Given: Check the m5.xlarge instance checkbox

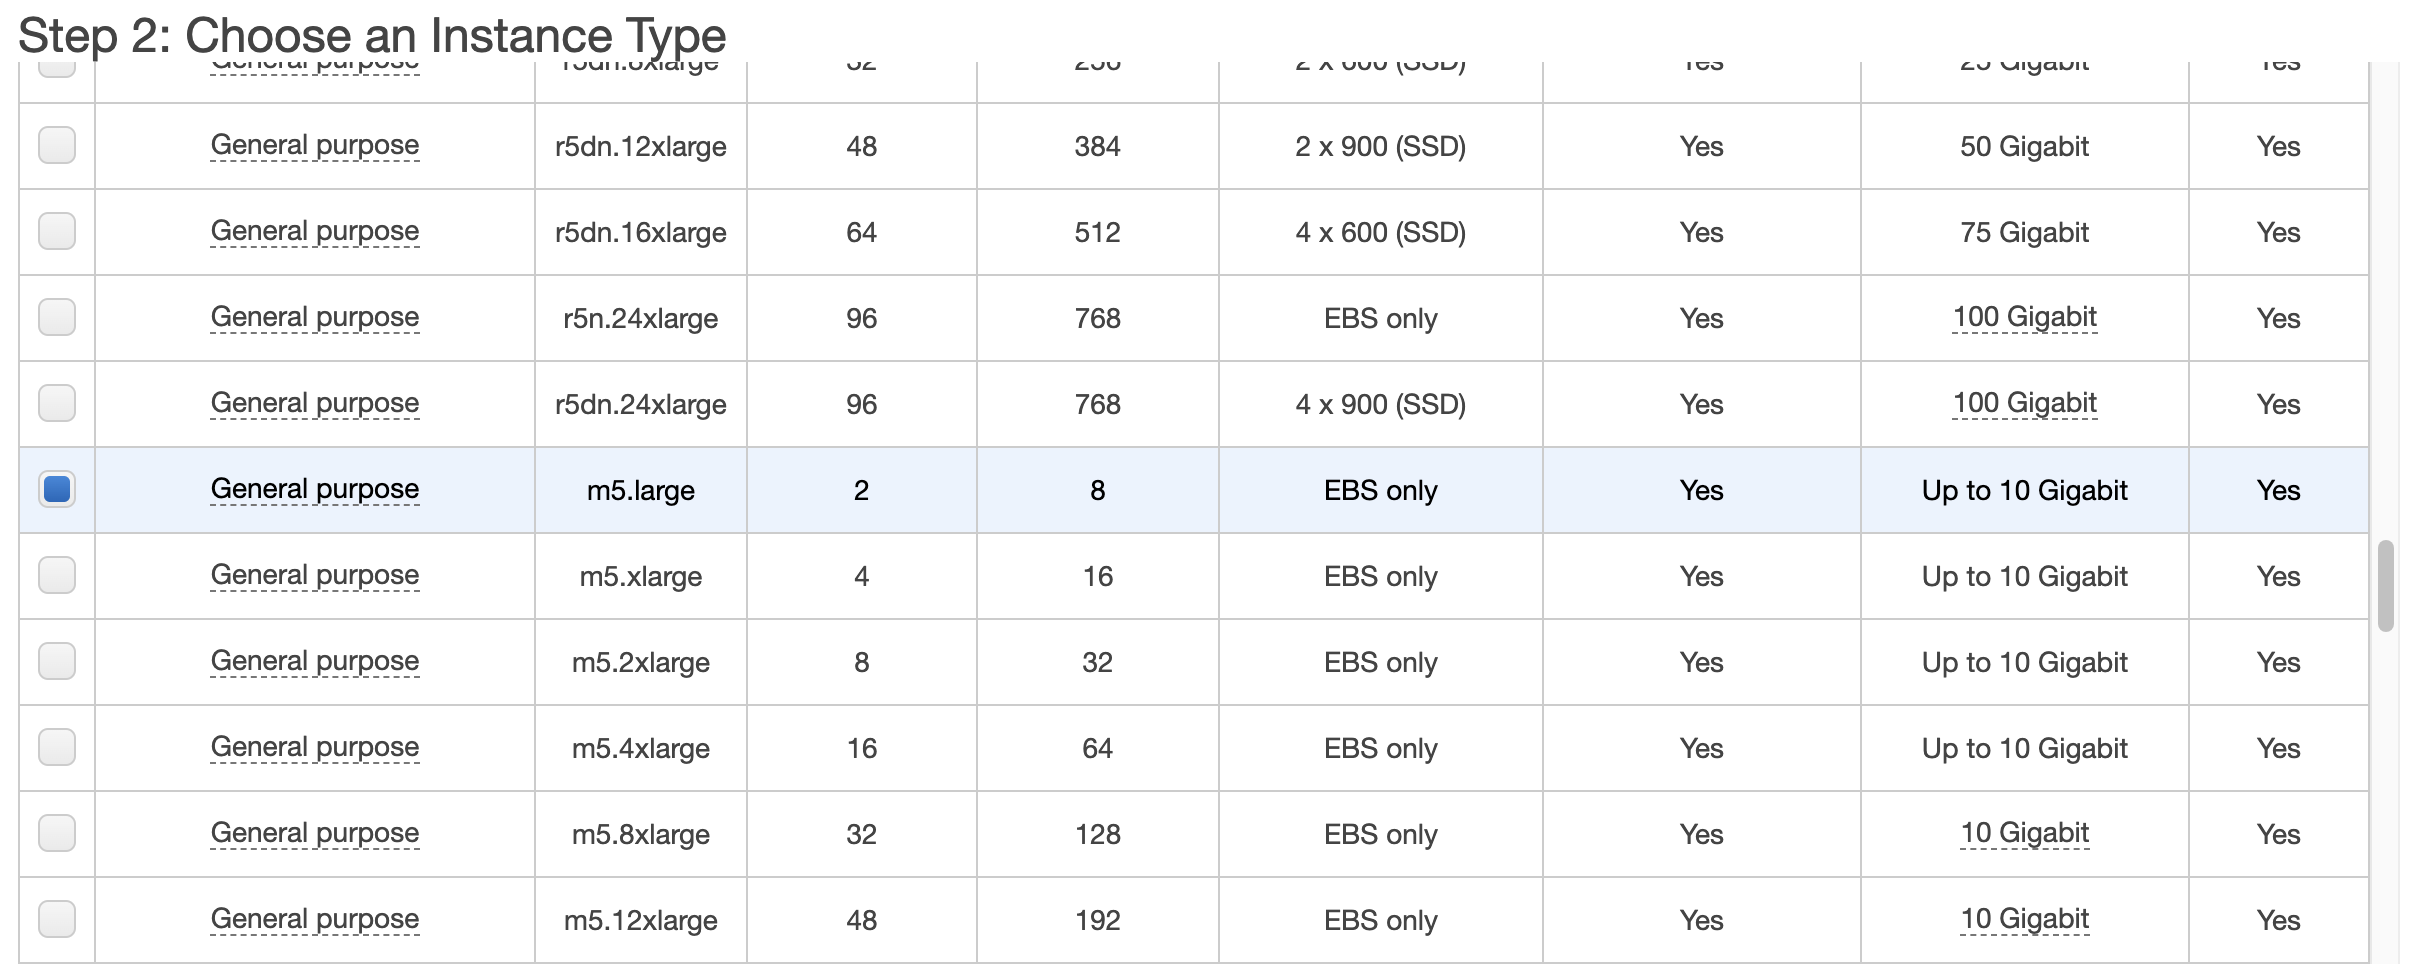Looking at the screenshot, I should pos(57,575).
